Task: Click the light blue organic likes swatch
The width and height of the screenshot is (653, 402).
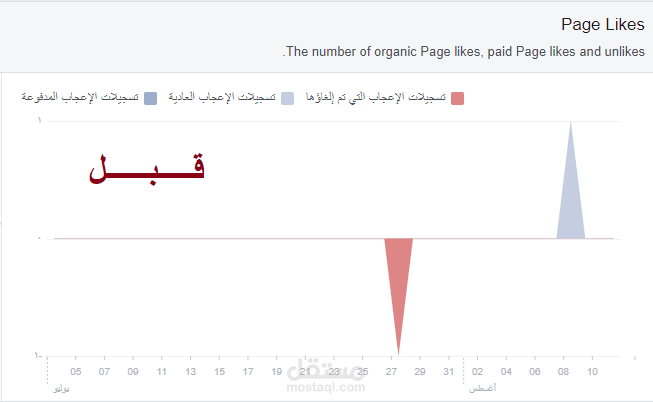Action: [287, 99]
